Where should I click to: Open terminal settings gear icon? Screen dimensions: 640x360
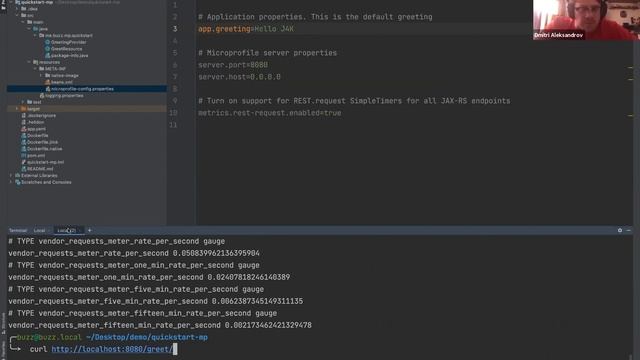620,230
